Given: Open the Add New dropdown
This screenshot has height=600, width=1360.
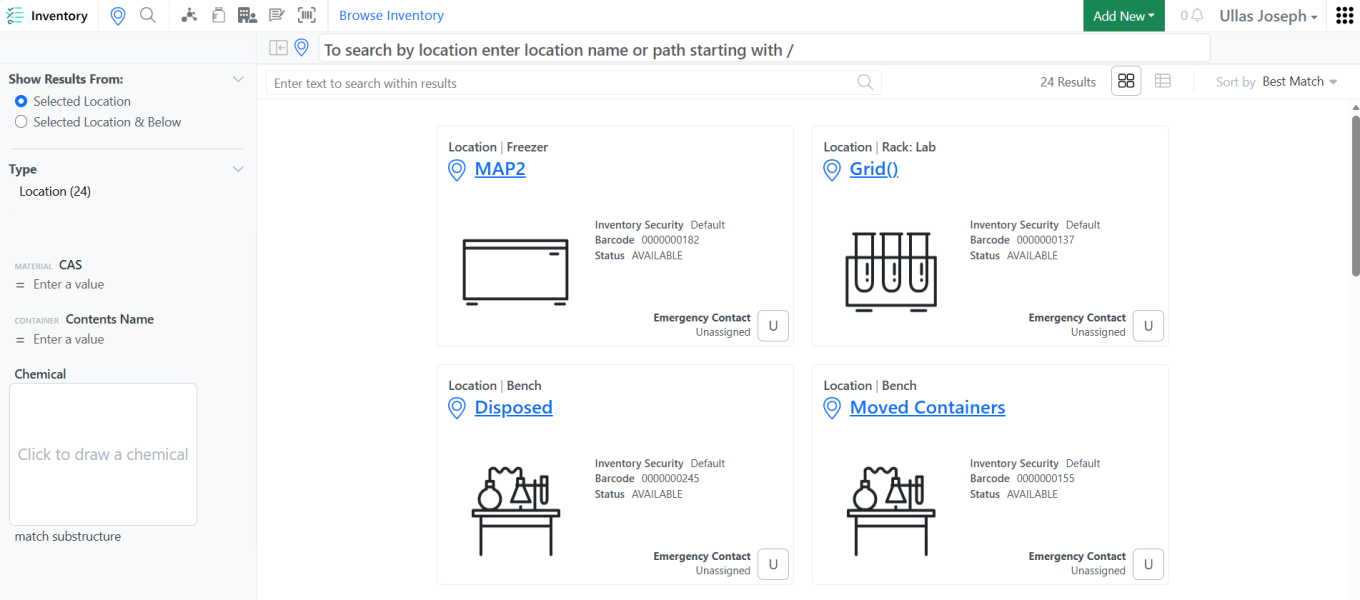Looking at the screenshot, I should [1123, 16].
